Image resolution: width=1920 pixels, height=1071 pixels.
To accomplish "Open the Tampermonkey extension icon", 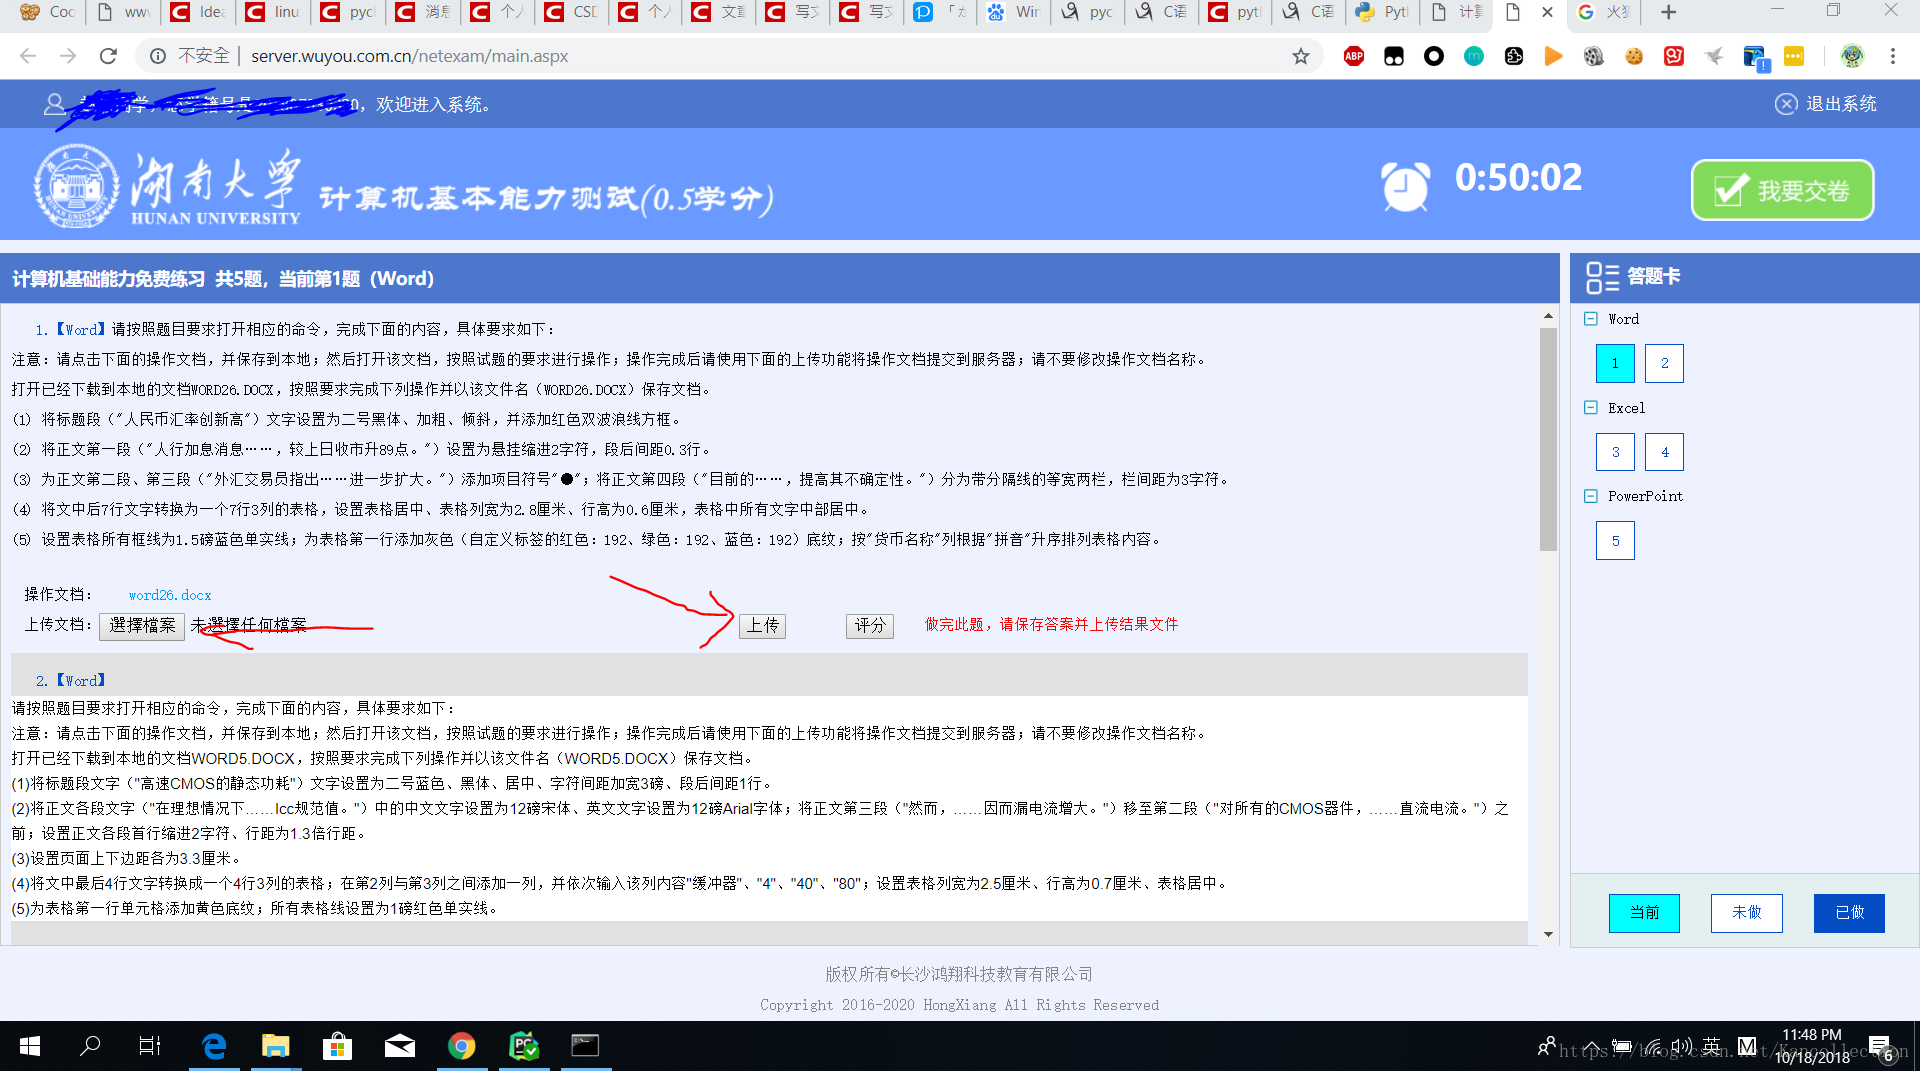I will (1394, 56).
